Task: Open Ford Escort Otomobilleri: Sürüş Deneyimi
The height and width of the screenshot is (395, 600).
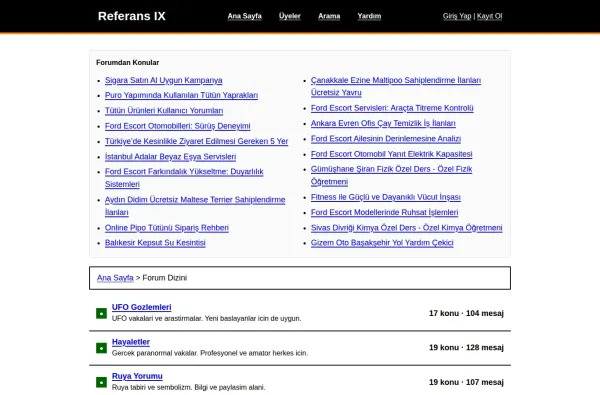Action: click(178, 126)
